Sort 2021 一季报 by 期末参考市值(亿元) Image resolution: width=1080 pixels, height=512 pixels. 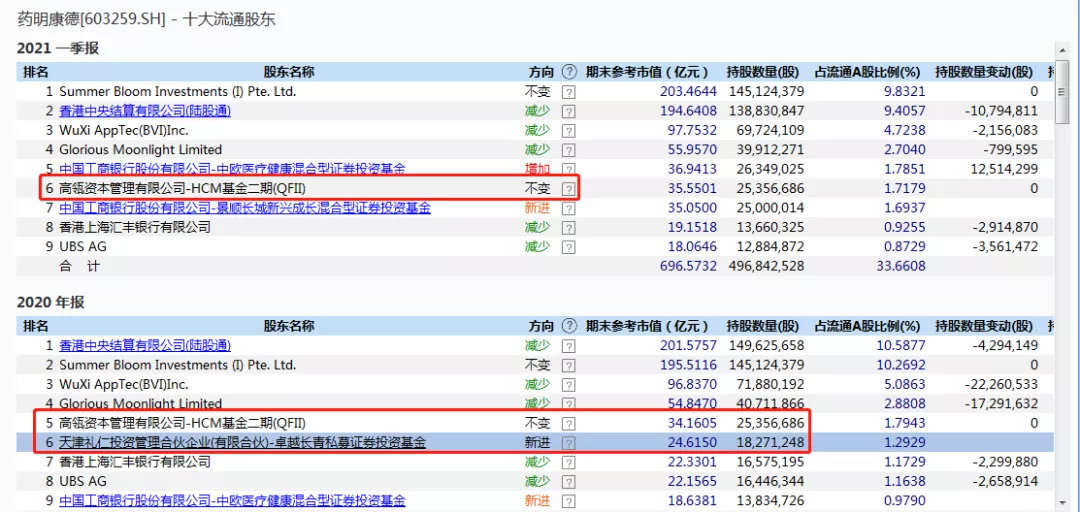coord(647,72)
